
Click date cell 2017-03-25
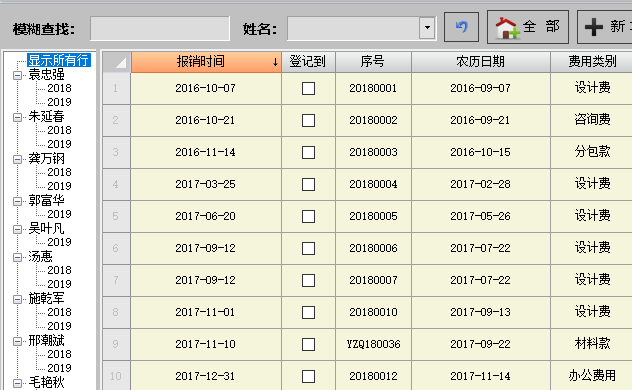(206, 184)
